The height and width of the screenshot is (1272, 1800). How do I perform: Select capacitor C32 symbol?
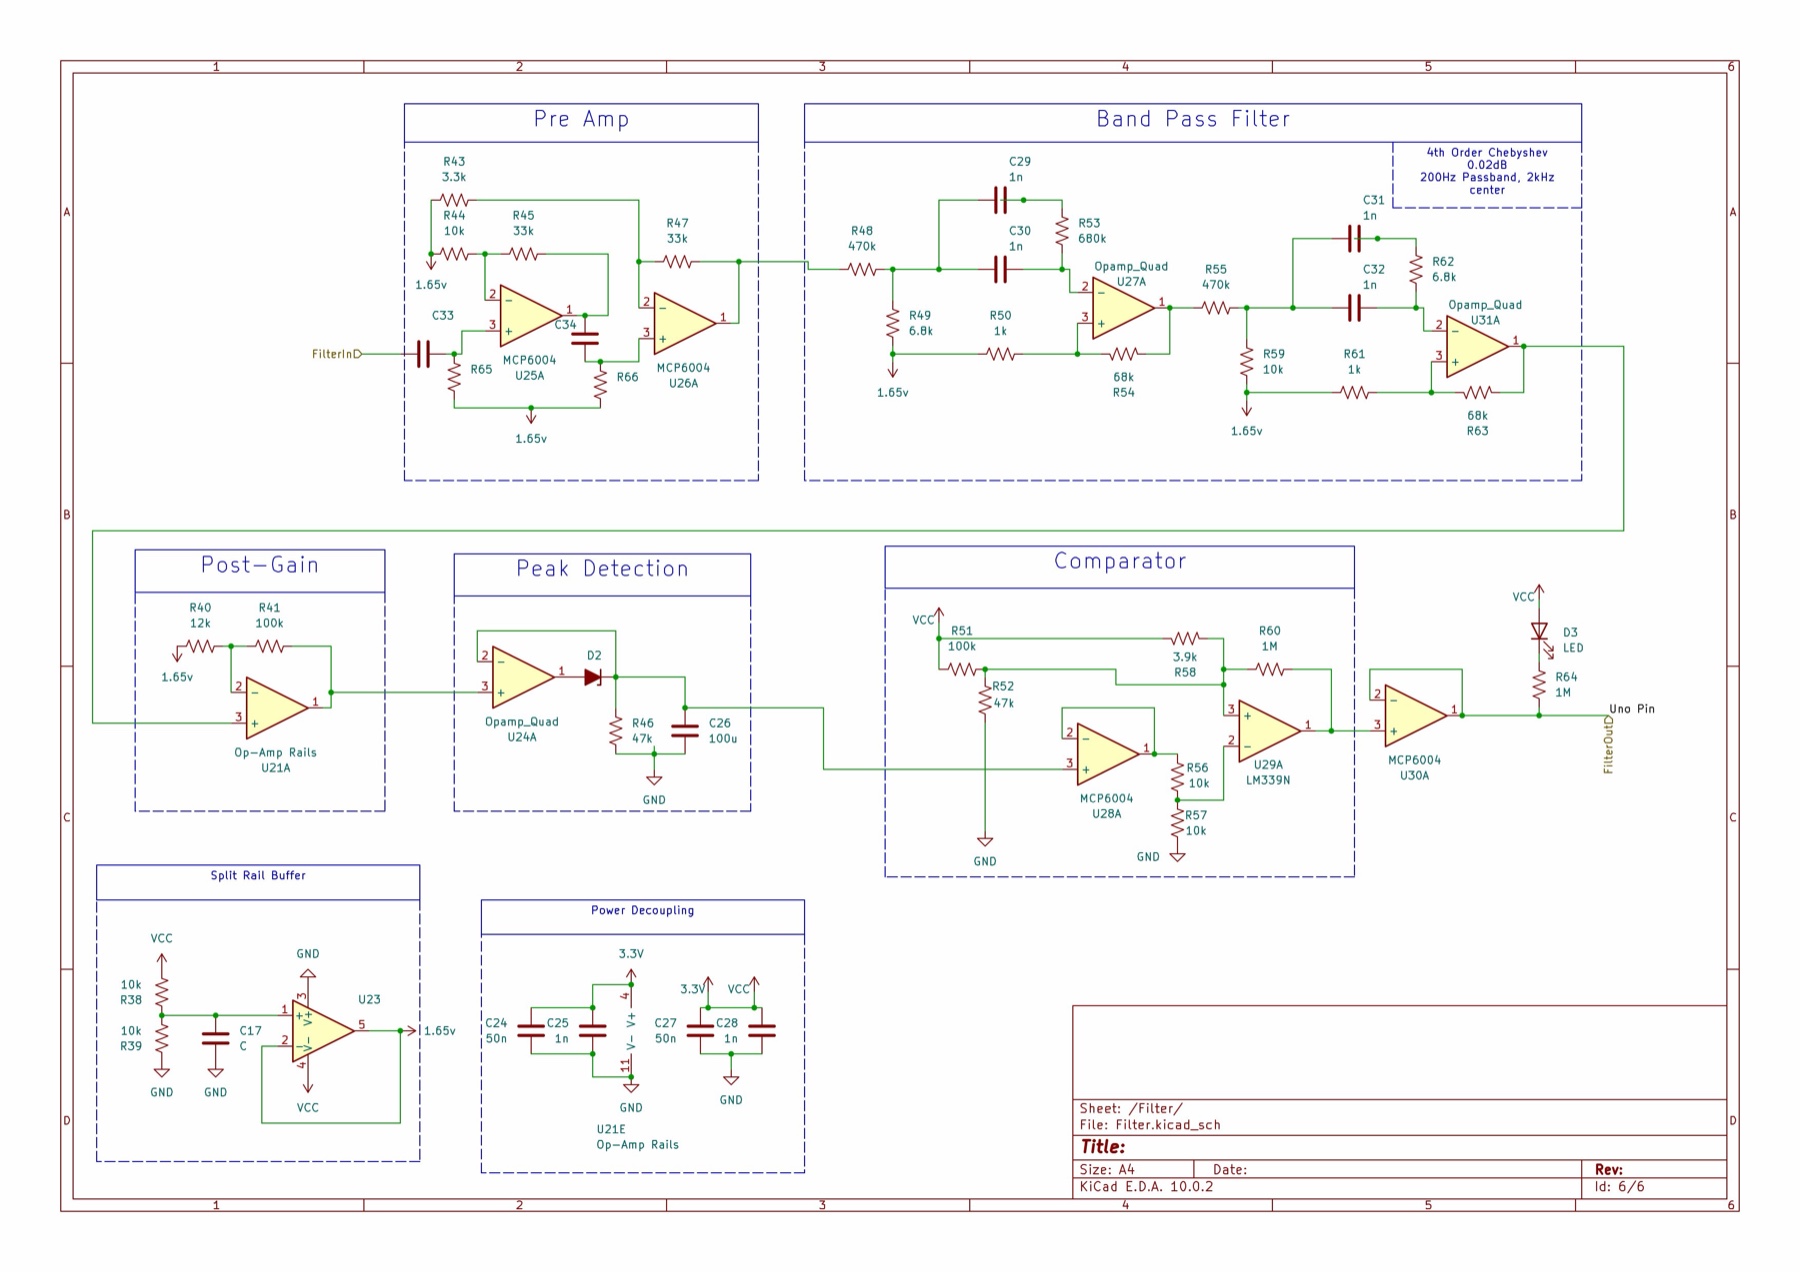pyautogui.click(x=1354, y=308)
